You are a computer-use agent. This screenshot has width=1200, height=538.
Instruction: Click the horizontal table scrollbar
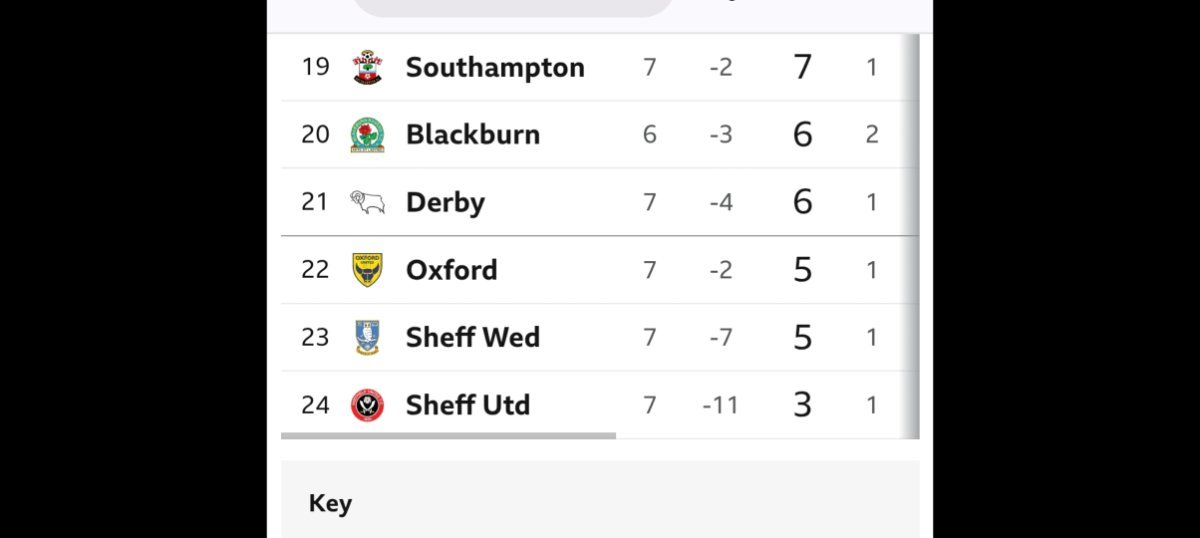(448, 436)
